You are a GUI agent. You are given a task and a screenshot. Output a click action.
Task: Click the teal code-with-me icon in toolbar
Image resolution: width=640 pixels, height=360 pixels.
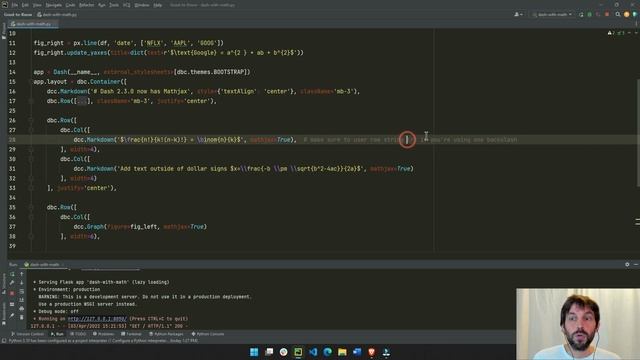click(x=635, y=14)
